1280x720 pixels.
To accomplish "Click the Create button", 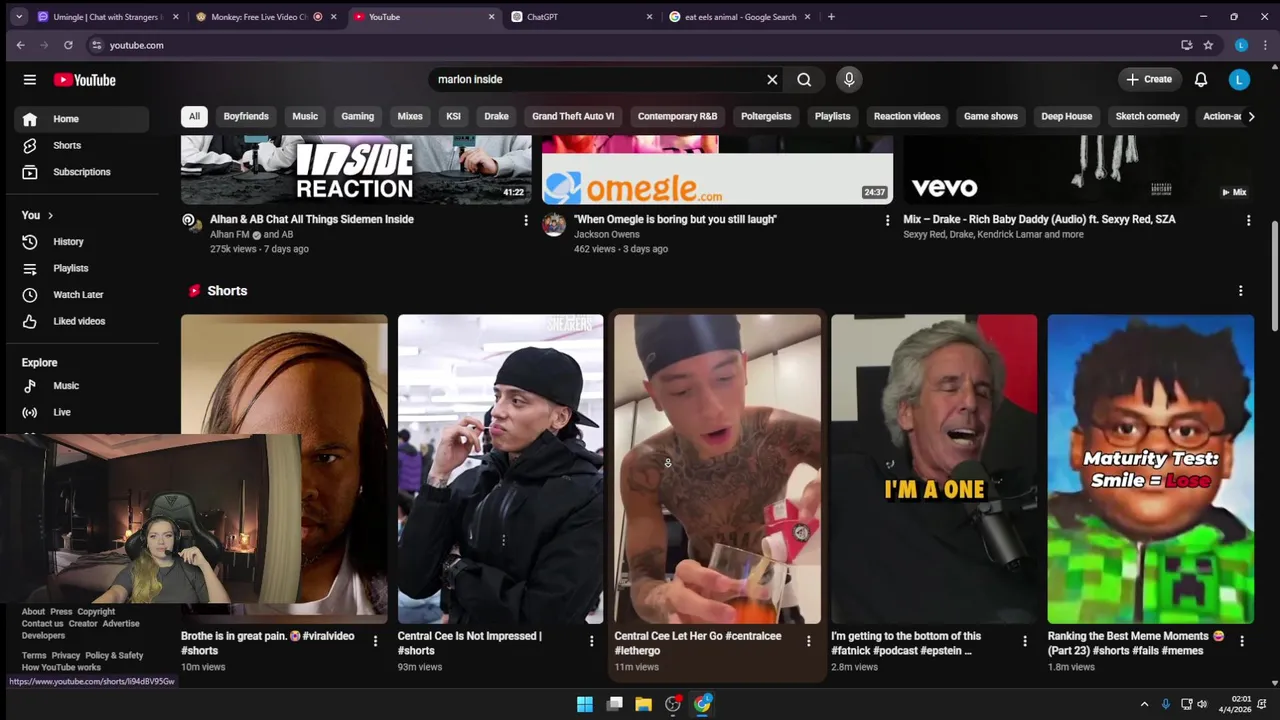I will pos(1149,80).
